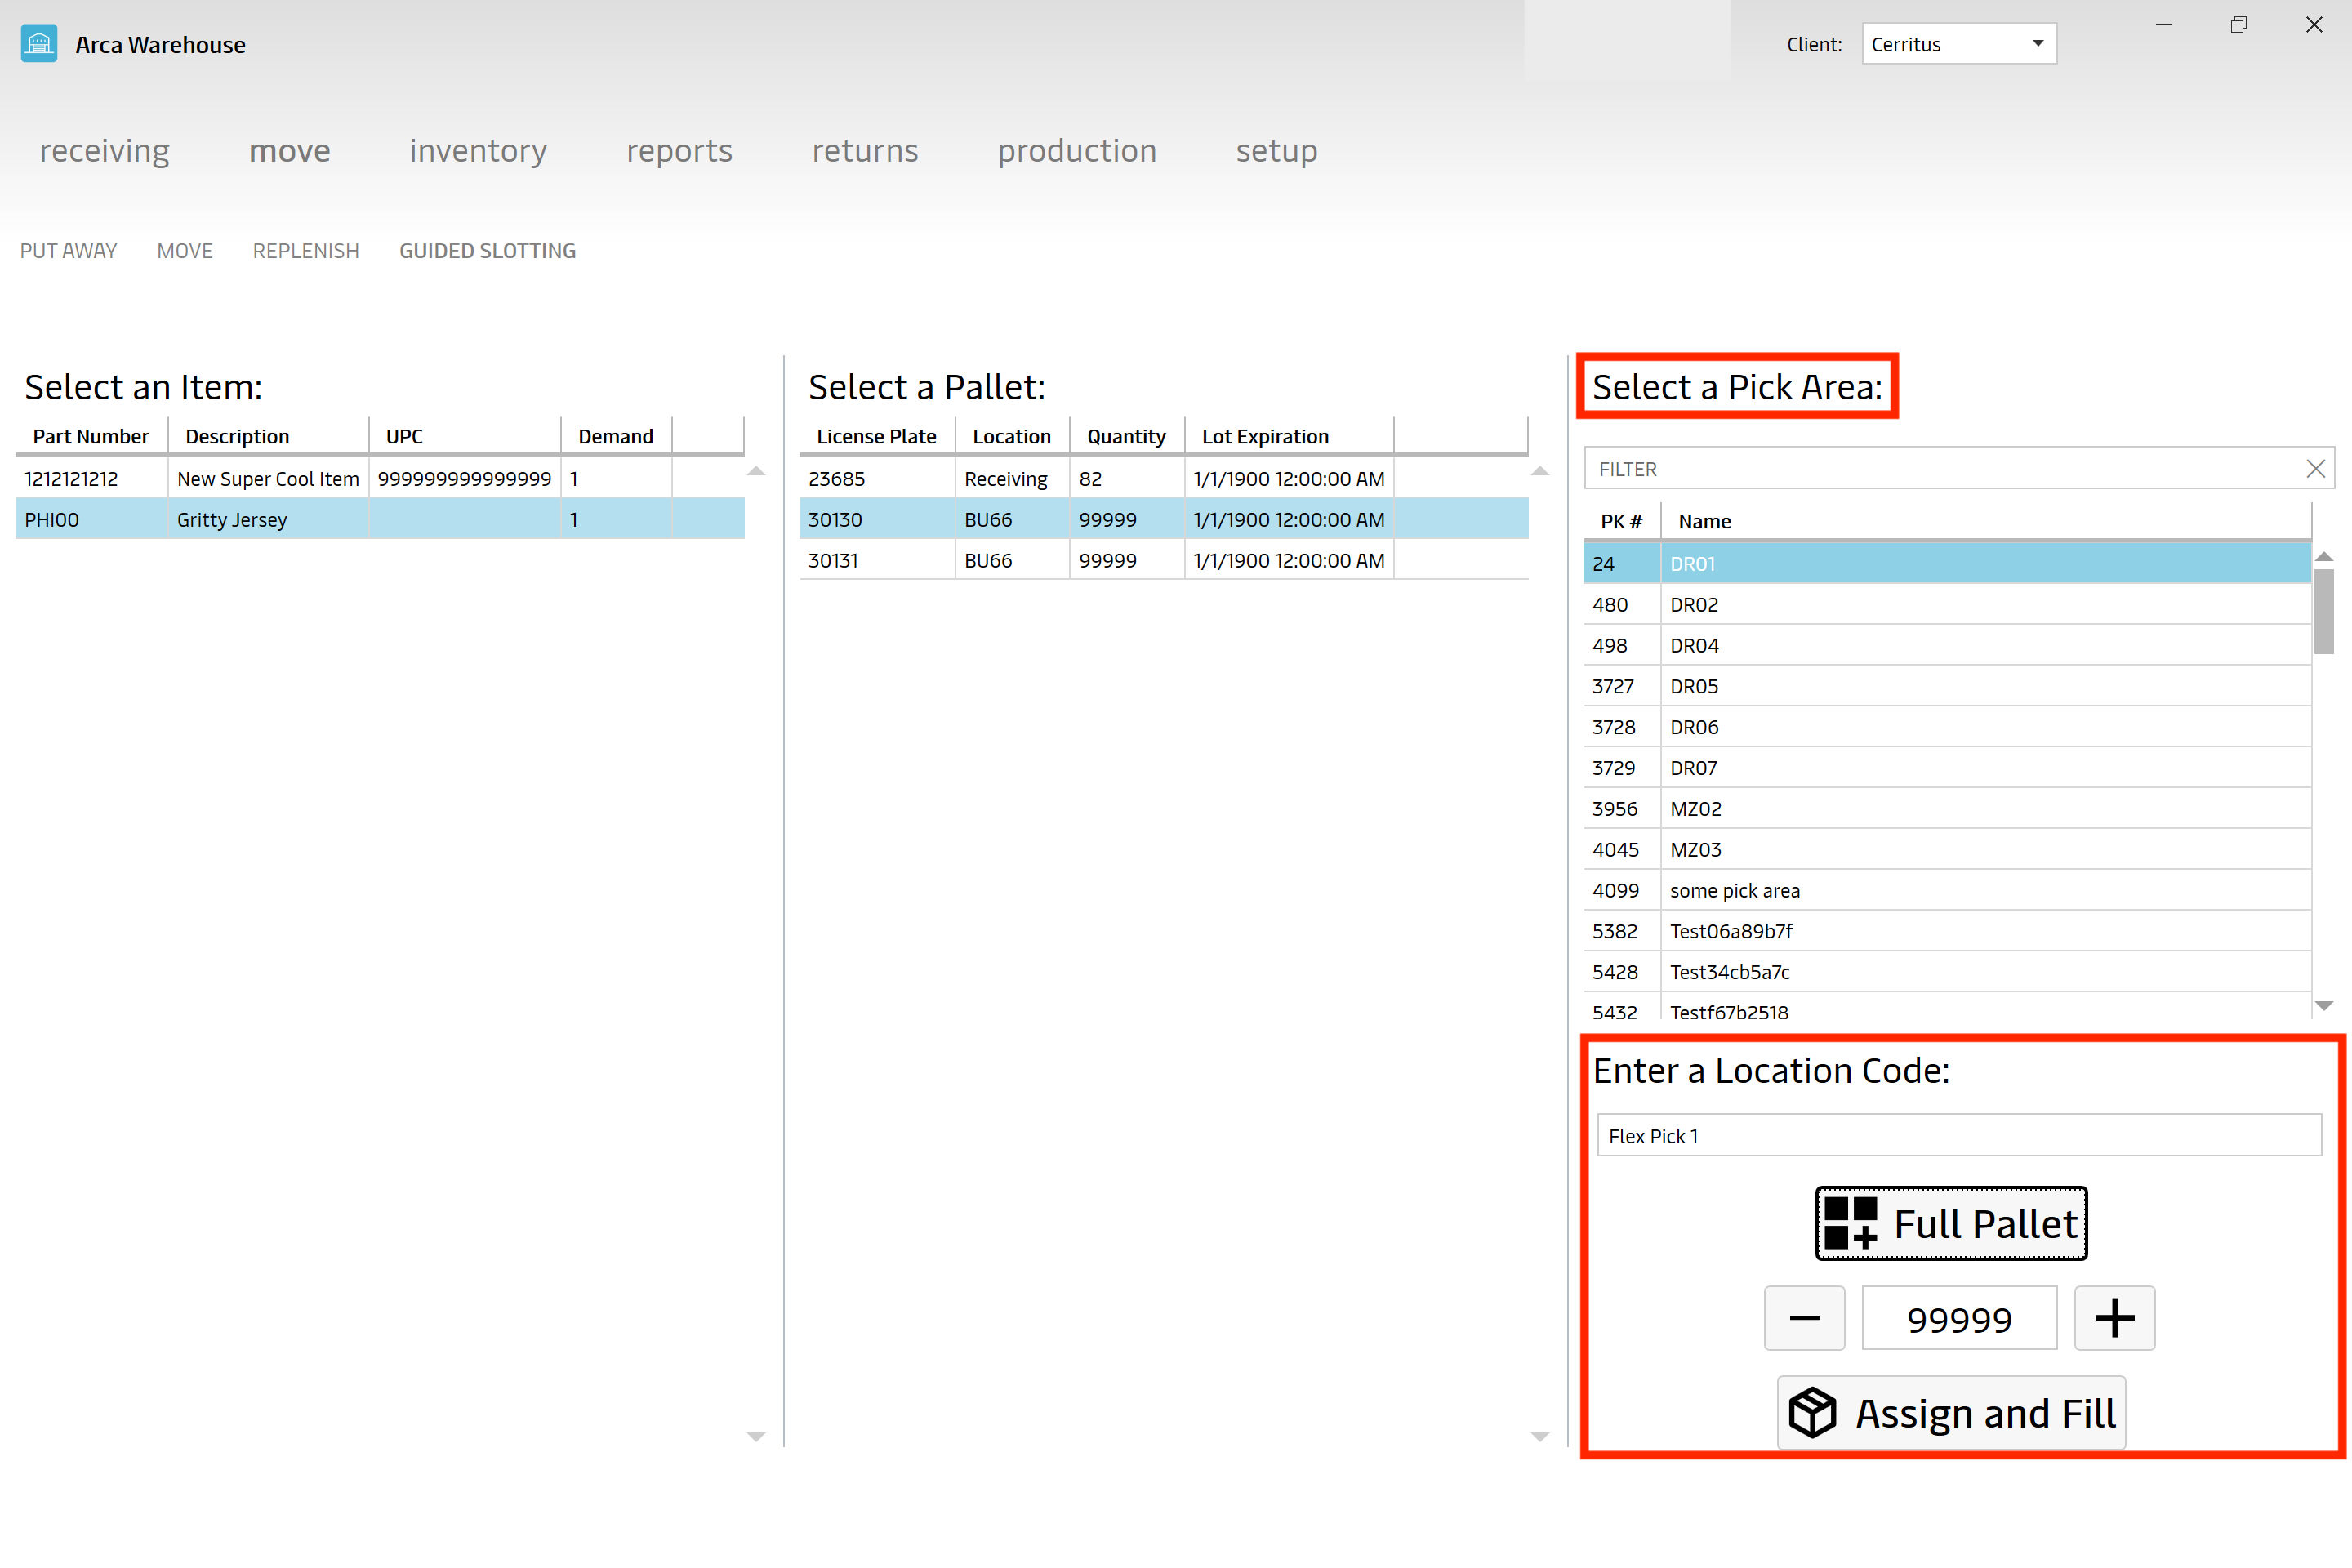2352x1568 pixels.
Task: Sort items by UPC column header
Action: 465,436
